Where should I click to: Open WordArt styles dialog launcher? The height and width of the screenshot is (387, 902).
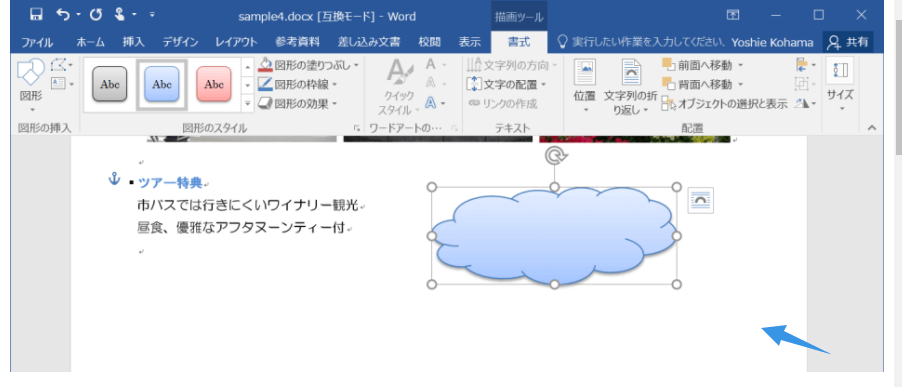(454, 128)
